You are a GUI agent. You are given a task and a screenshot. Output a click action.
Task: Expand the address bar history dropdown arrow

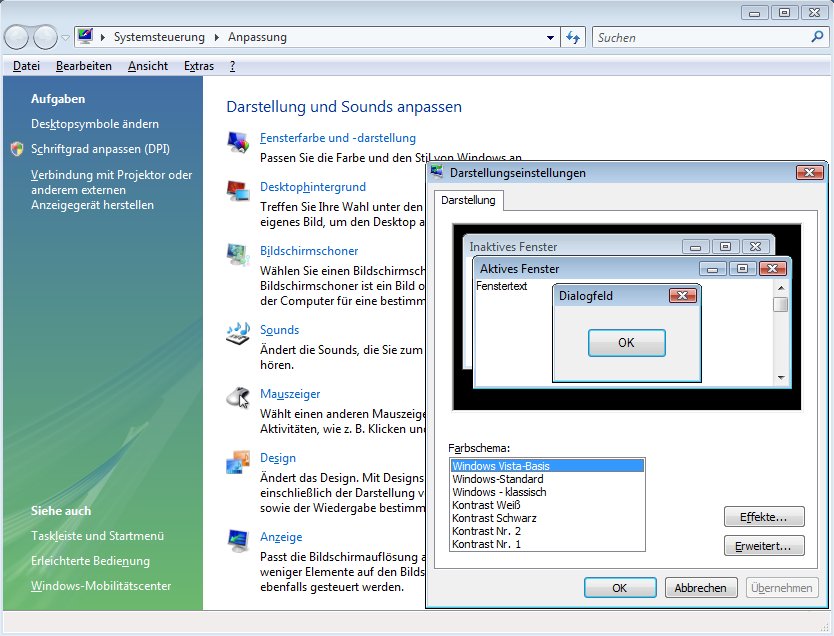(x=551, y=38)
